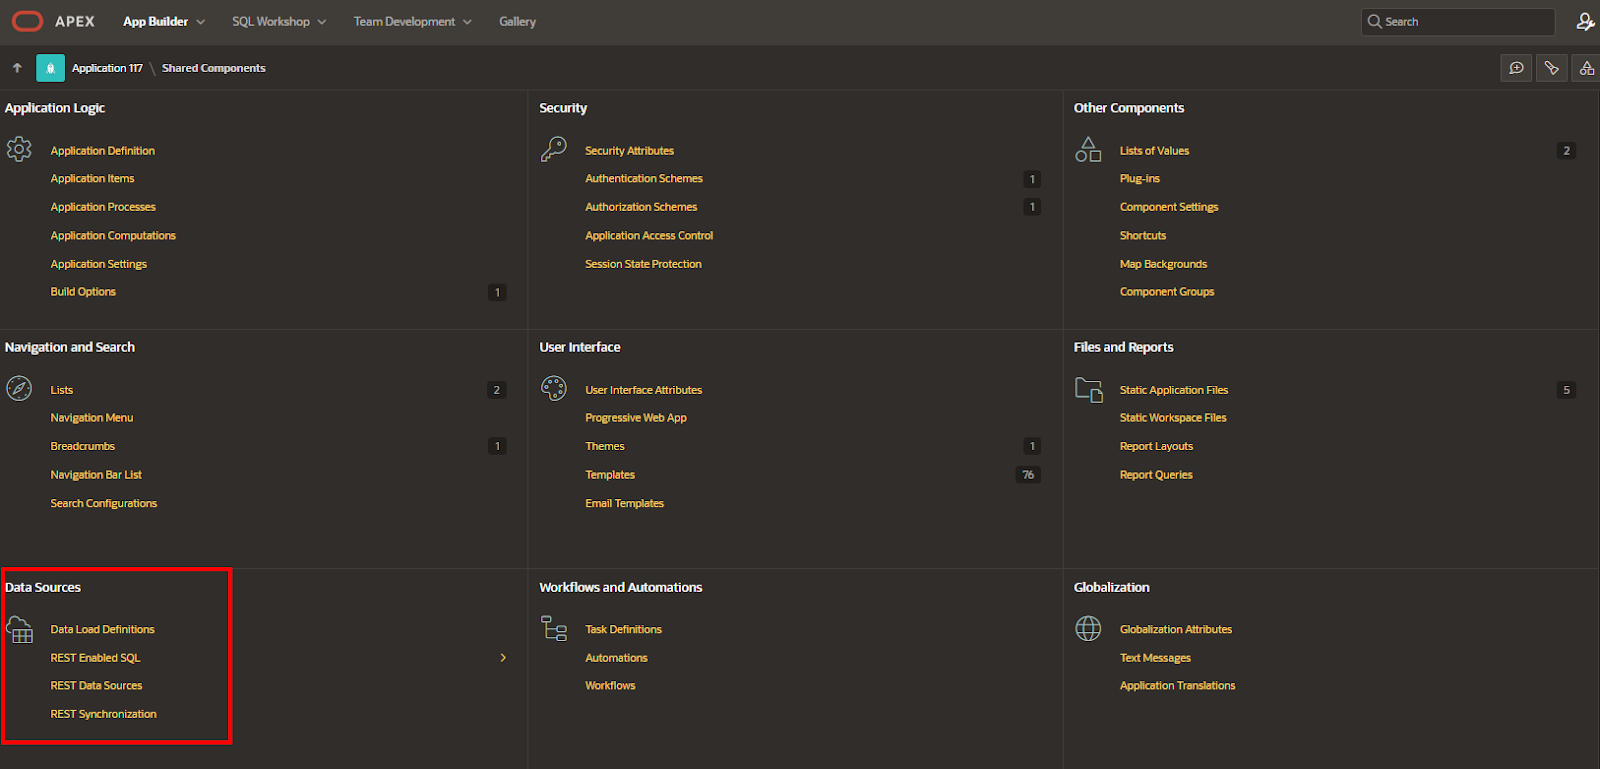The height and width of the screenshot is (769, 1600).
Task: Open Navigation Menu link
Action: click(x=92, y=418)
